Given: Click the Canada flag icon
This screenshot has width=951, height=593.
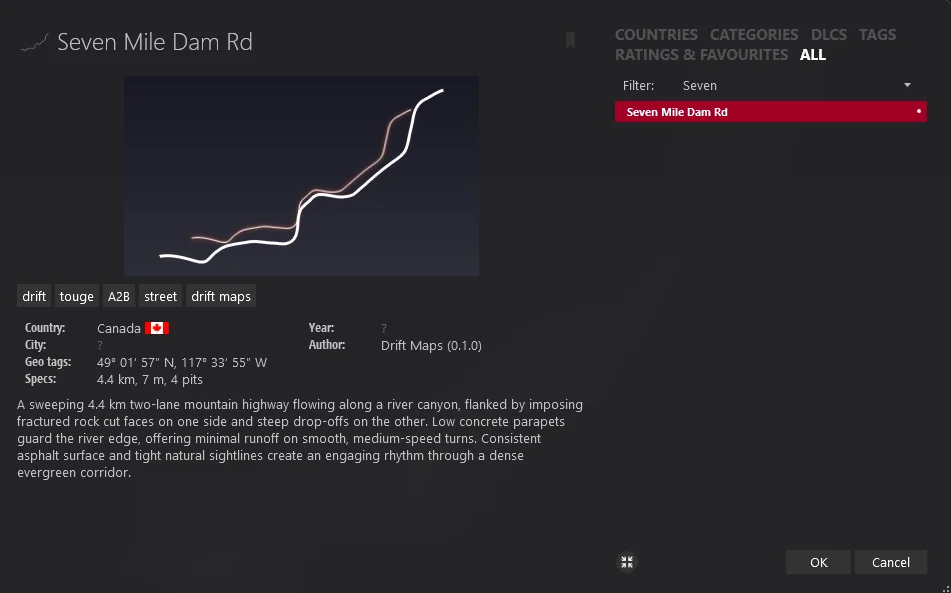Looking at the screenshot, I should click(x=156, y=328).
